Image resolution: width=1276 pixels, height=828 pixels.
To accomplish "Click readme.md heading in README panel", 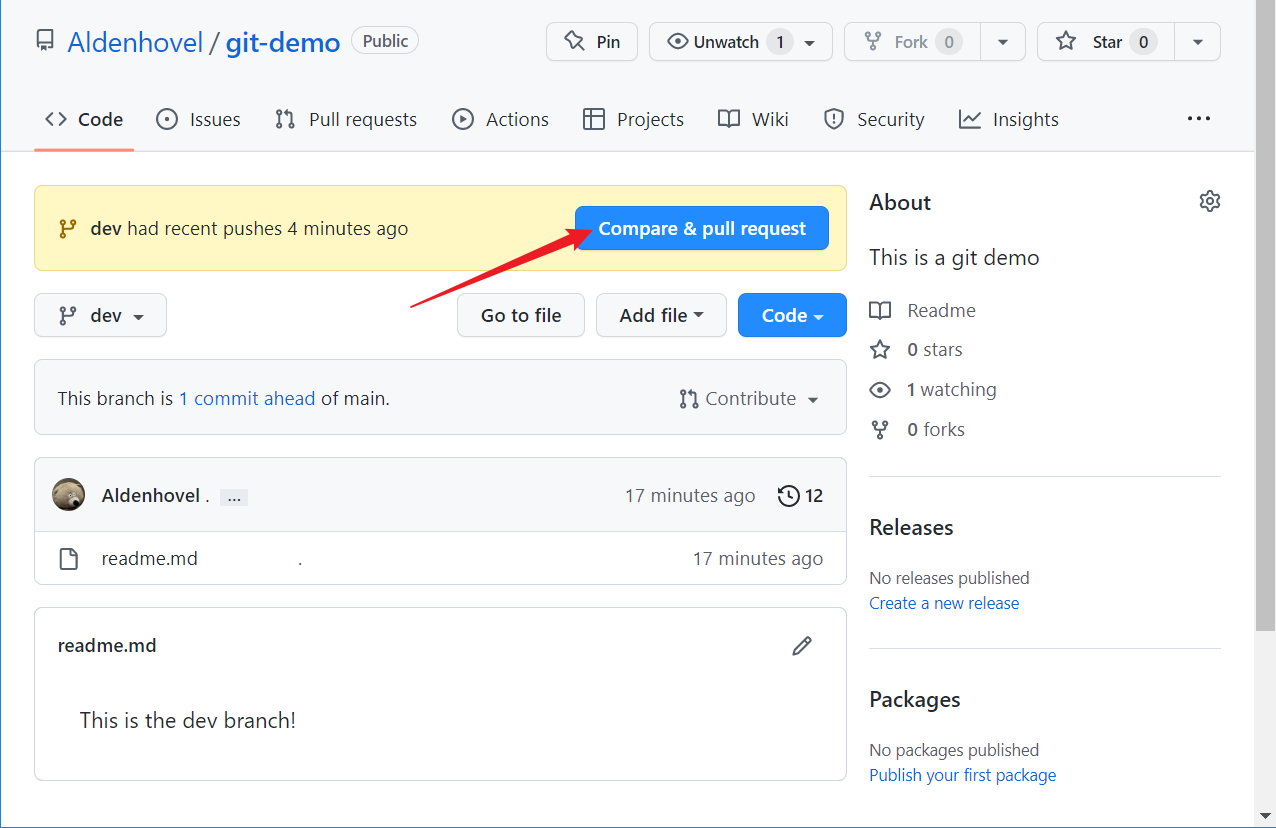I will coord(107,645).
